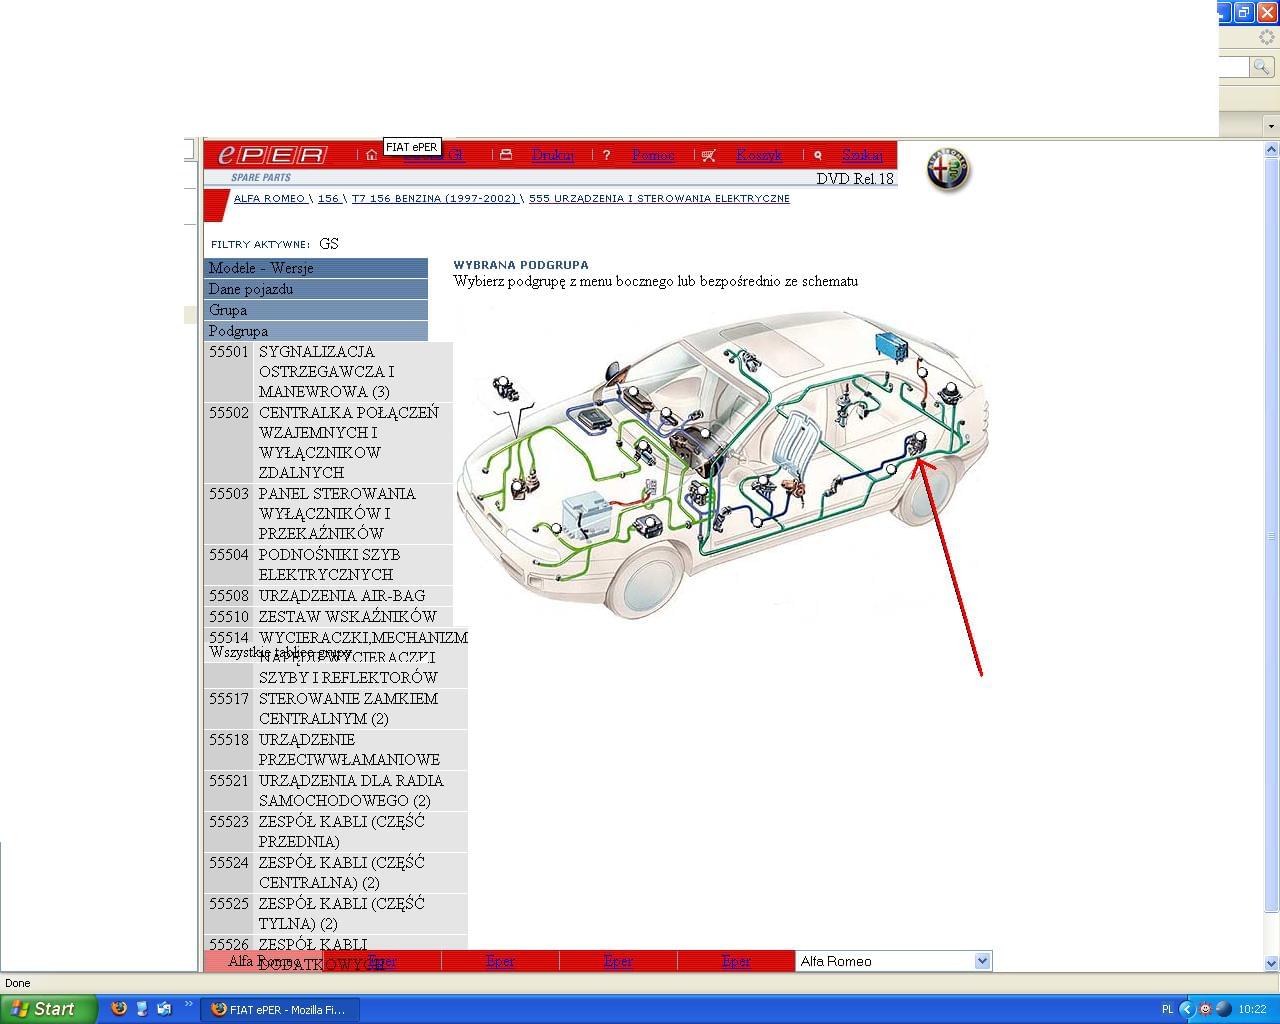Open 555 URZĄDZENIA I STEROWANIA ELEKTRYCZNE breadcrumb
1280x1024 pixels.
coord(659,199)
